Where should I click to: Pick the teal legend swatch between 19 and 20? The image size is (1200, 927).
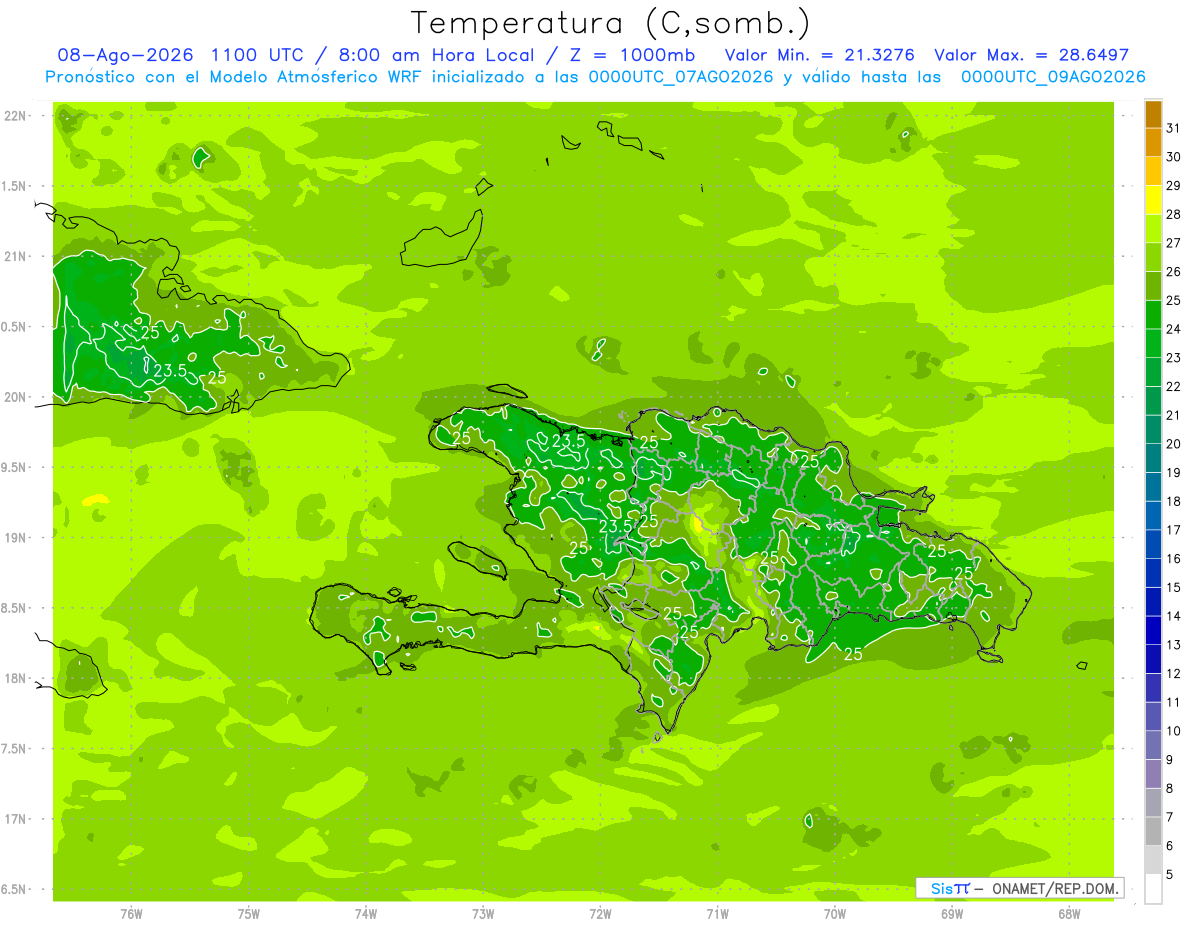(1153, 458)
